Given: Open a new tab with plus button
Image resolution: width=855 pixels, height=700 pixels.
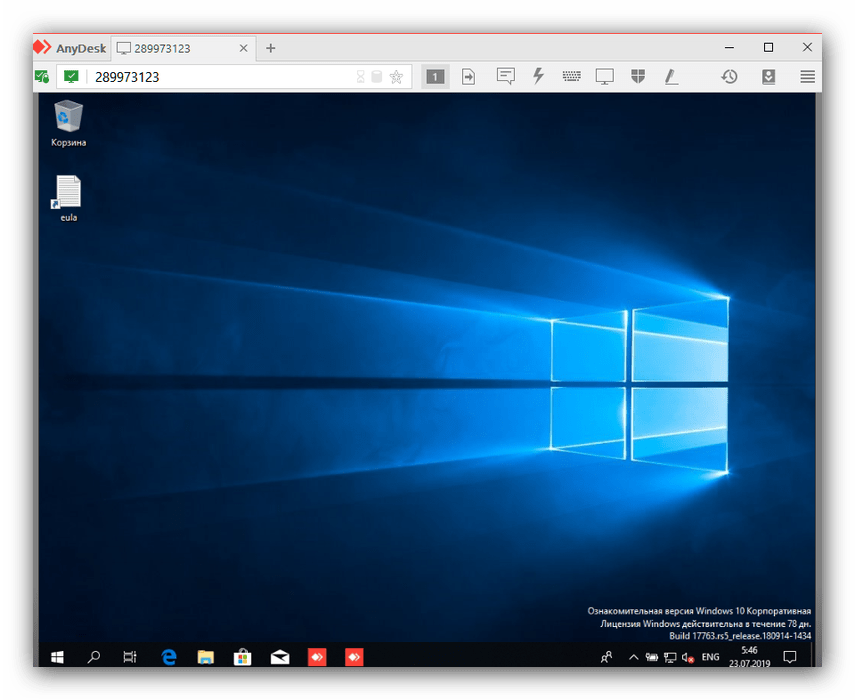Looking at the screenshot, I should pyautogui.click(x=270, y=48).
